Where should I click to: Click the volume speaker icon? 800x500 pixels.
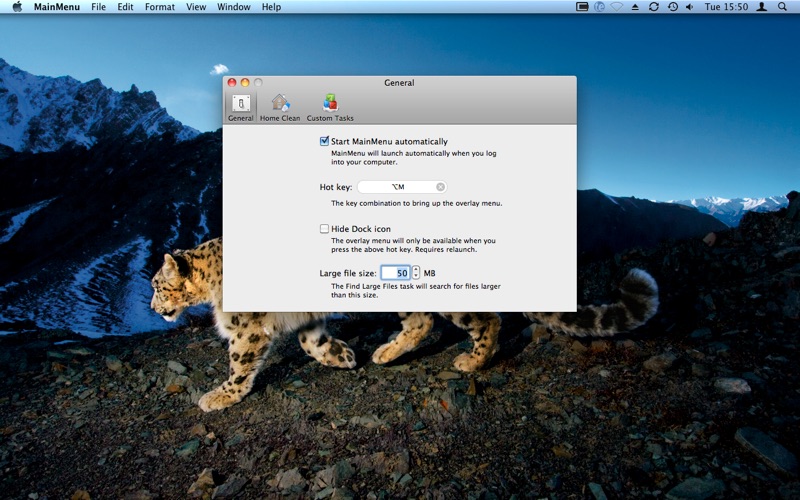coord(690,7)
